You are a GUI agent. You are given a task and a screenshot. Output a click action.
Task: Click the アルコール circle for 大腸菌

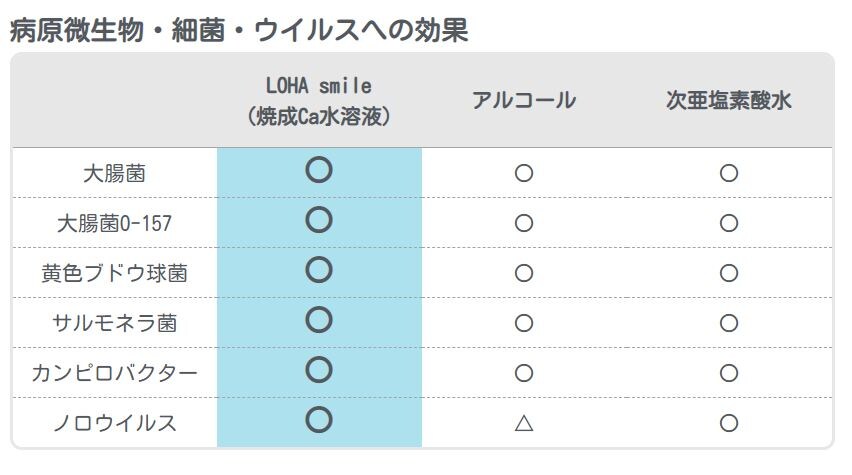click(x=524, y=173)
